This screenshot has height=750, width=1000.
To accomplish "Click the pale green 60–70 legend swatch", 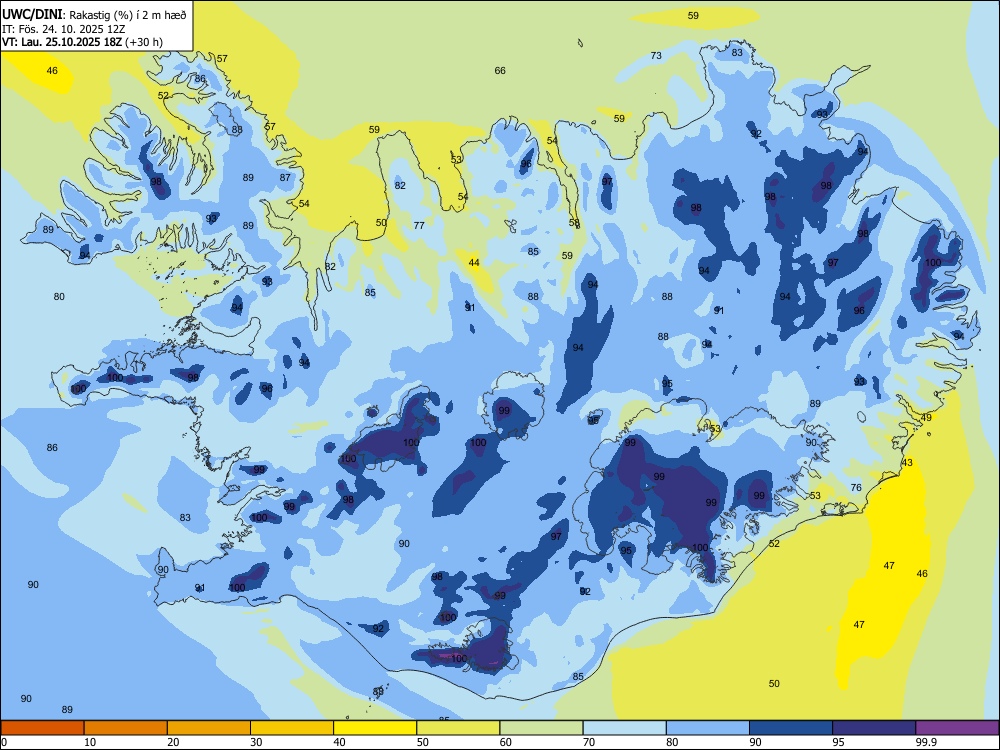I will pyautogui.click(x=541, y=728).
